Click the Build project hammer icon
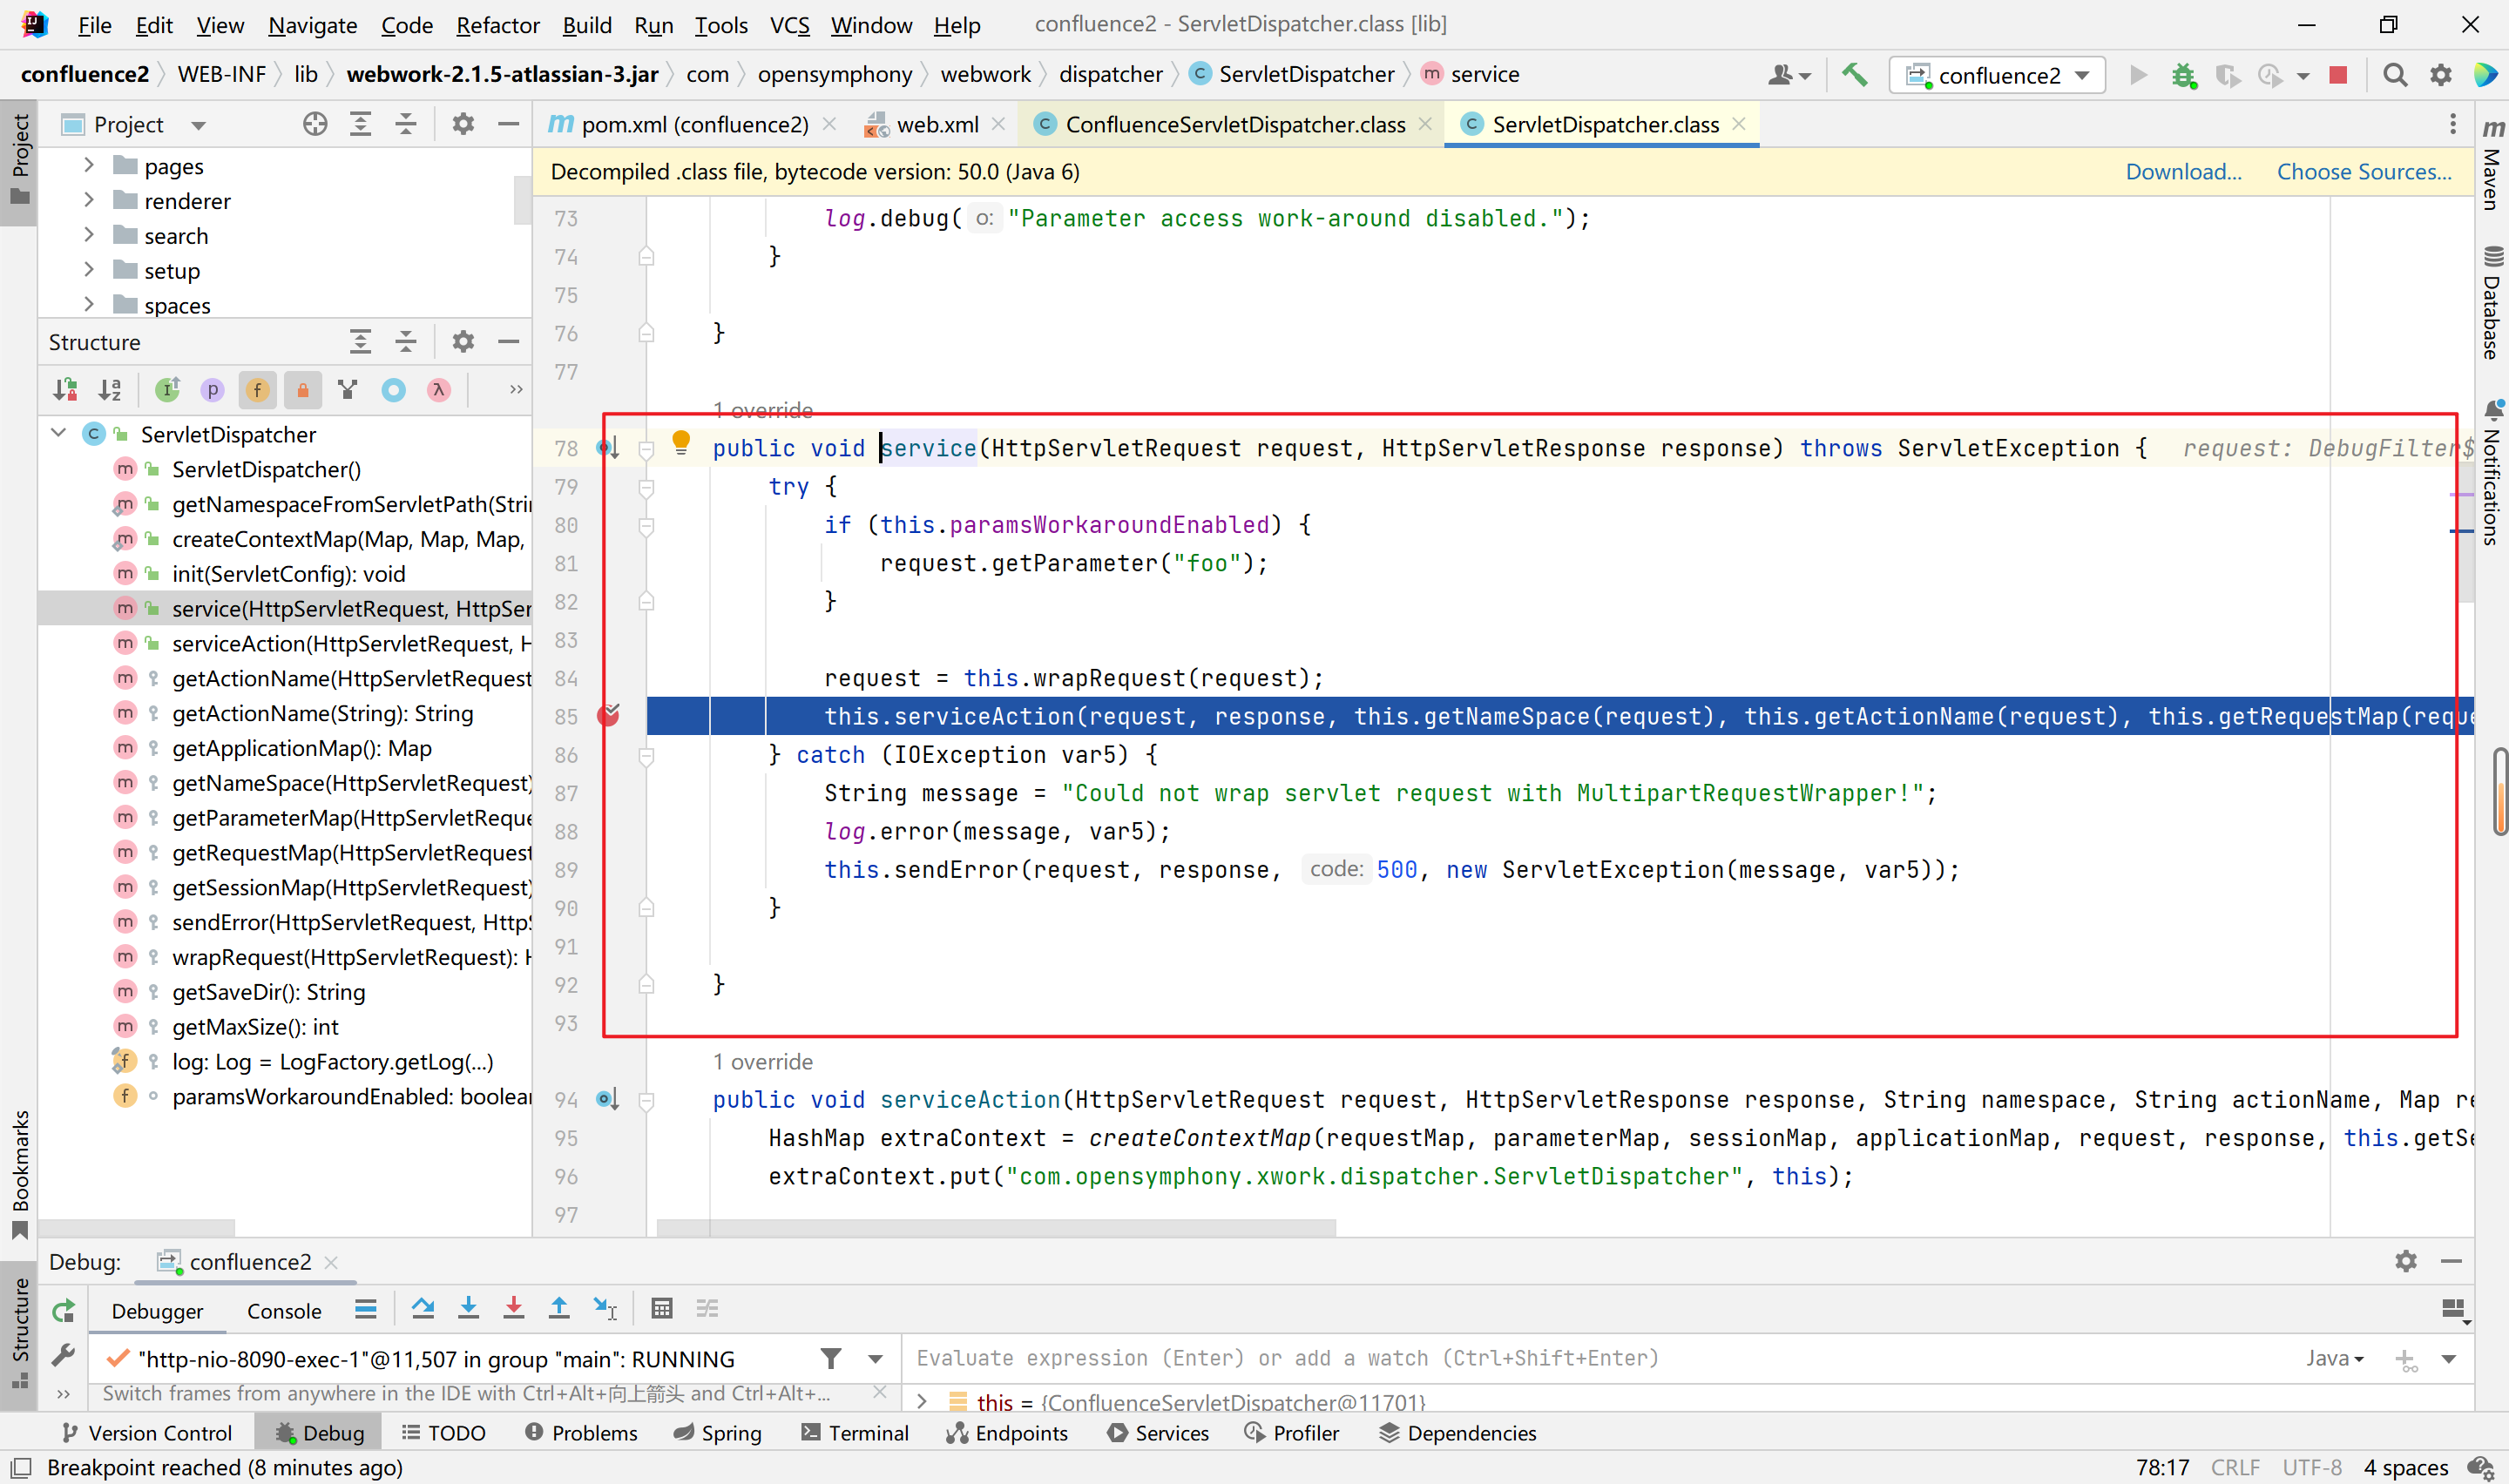The image size is (2509, 1484). pyautogui.click(x=1855, y=75)
